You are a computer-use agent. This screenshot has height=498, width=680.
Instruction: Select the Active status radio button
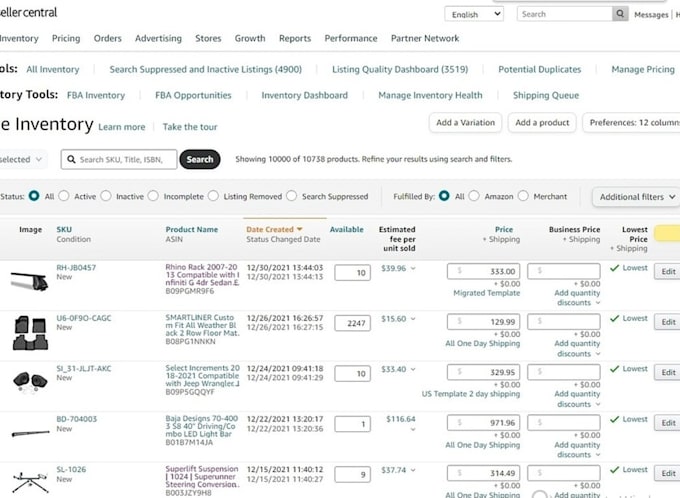coord(64,196)
